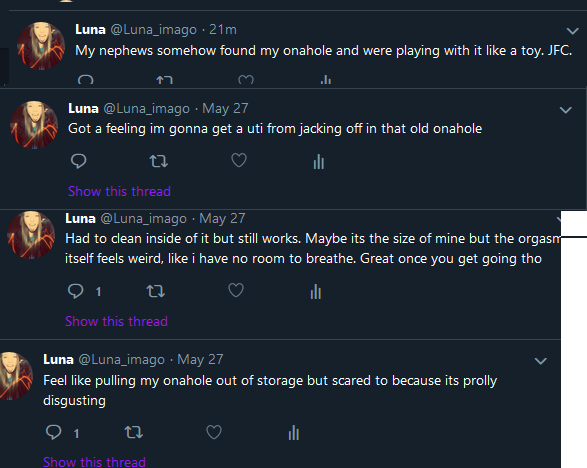
Task: Open chevron menu on 'prolly disgusting' tweet
Action: pos(541,361)
